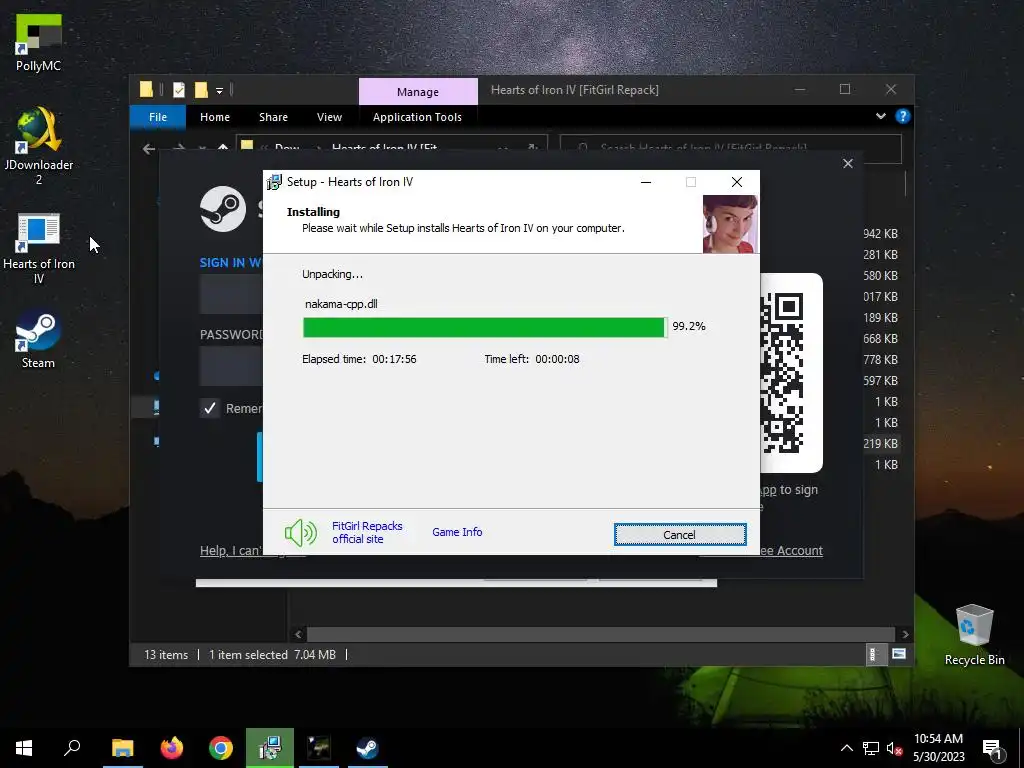The width and height of the screenshot is (1024, 768).
Task: Show hidden tray icons
Action: coord(846,748)
